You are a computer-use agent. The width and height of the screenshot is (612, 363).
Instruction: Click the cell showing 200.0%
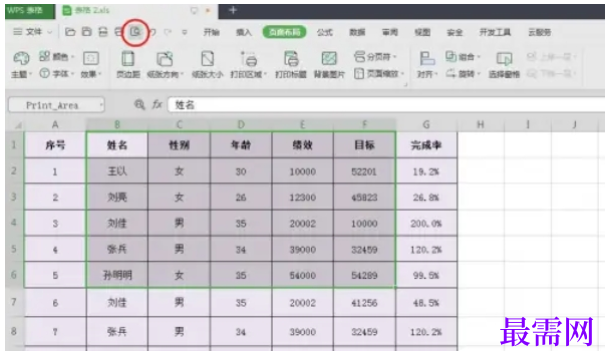(426, 223)
